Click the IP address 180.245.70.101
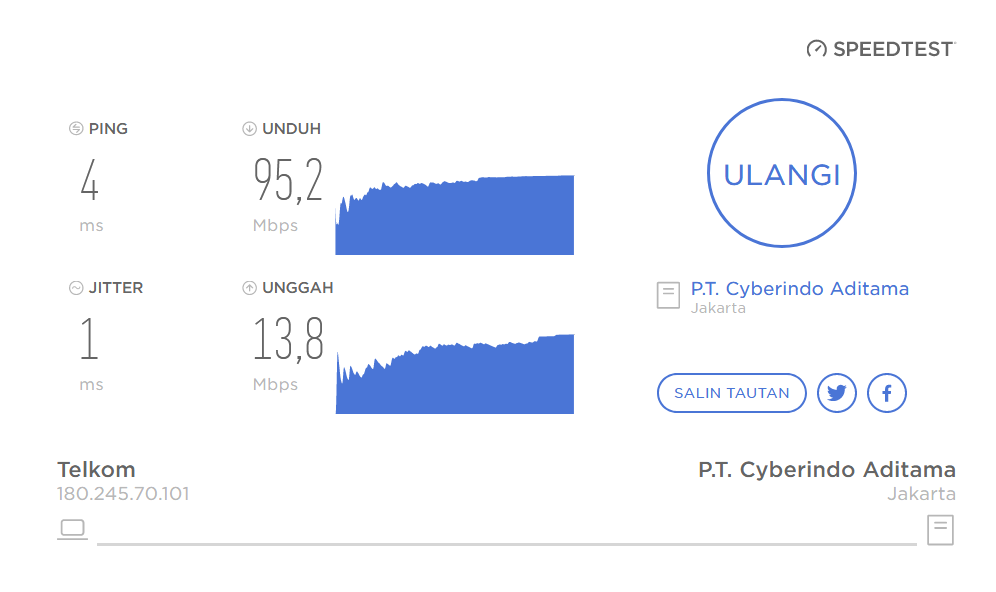 click(123, 494)
